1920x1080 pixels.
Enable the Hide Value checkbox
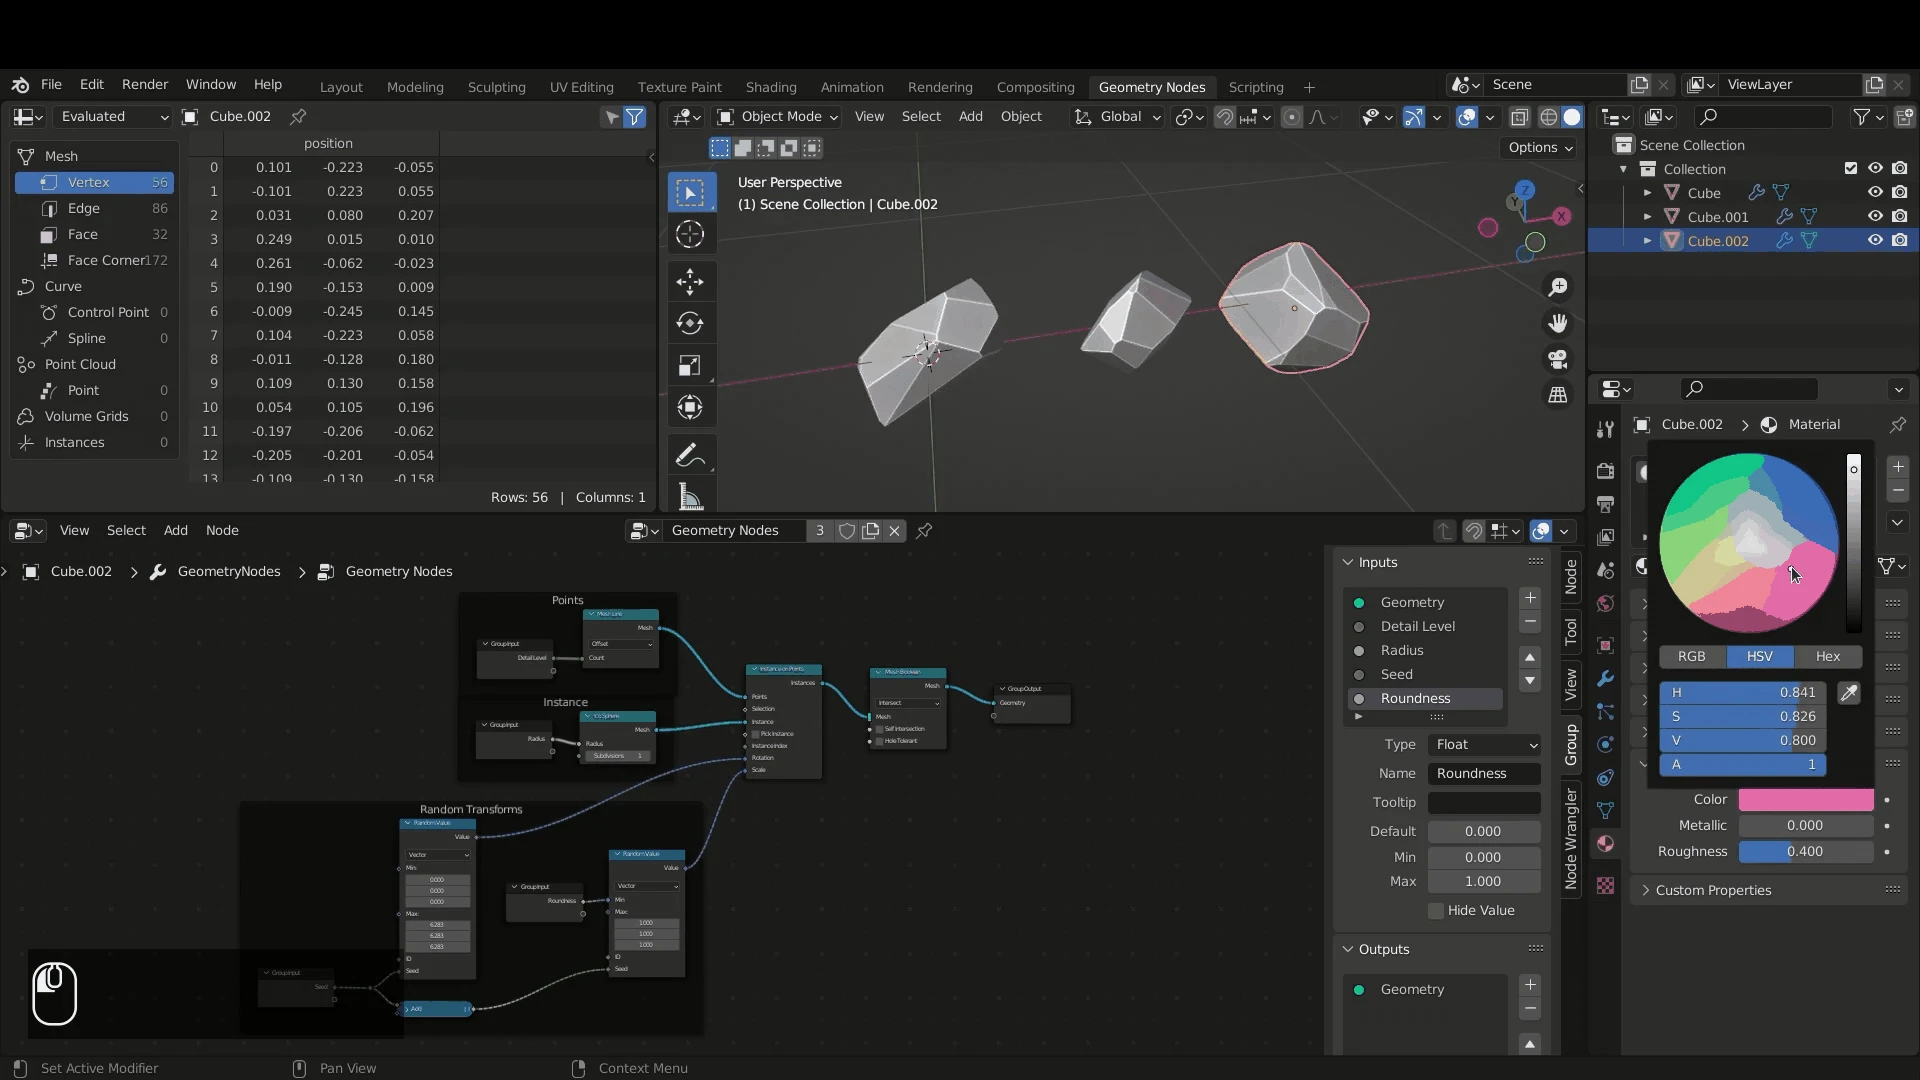[1436, 911]
